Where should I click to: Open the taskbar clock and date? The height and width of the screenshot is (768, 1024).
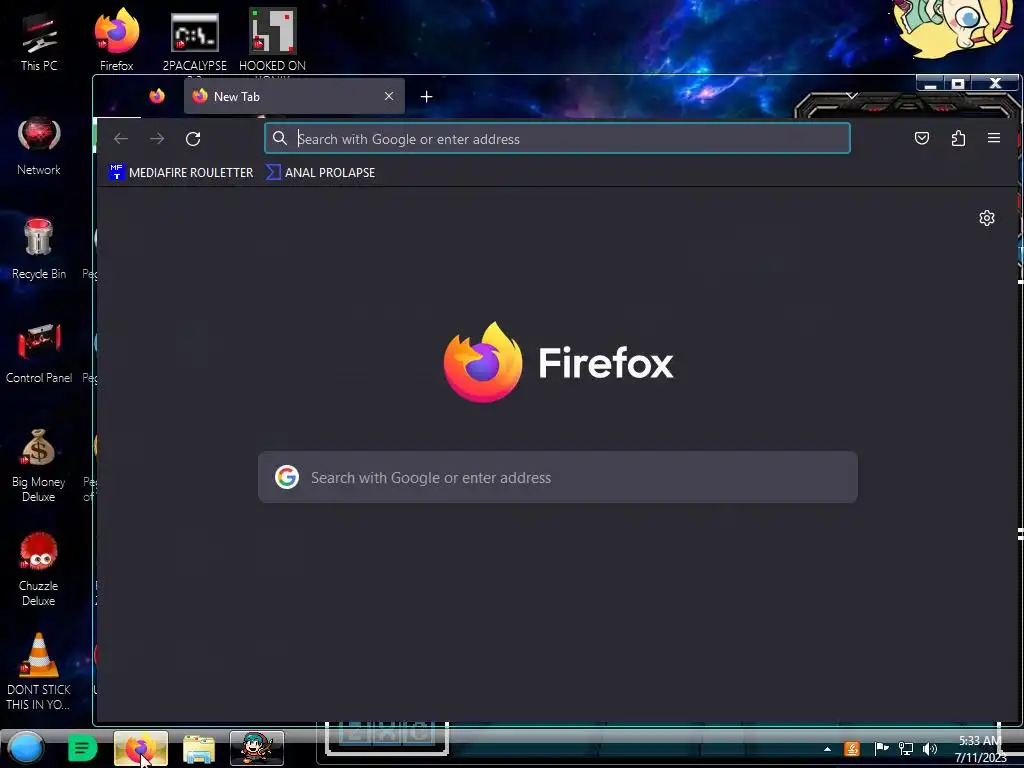tap(980, 749)
